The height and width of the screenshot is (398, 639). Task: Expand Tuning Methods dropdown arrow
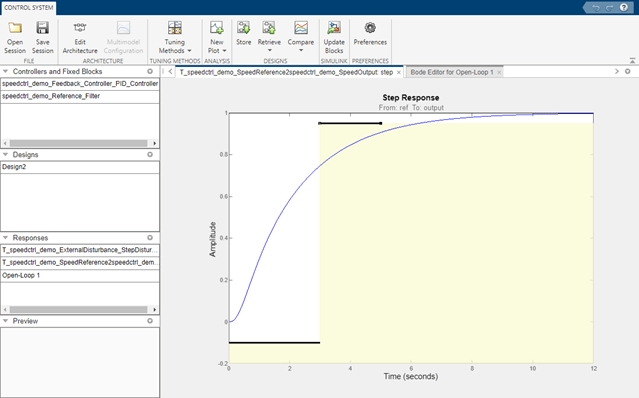[x=189, y=51]
